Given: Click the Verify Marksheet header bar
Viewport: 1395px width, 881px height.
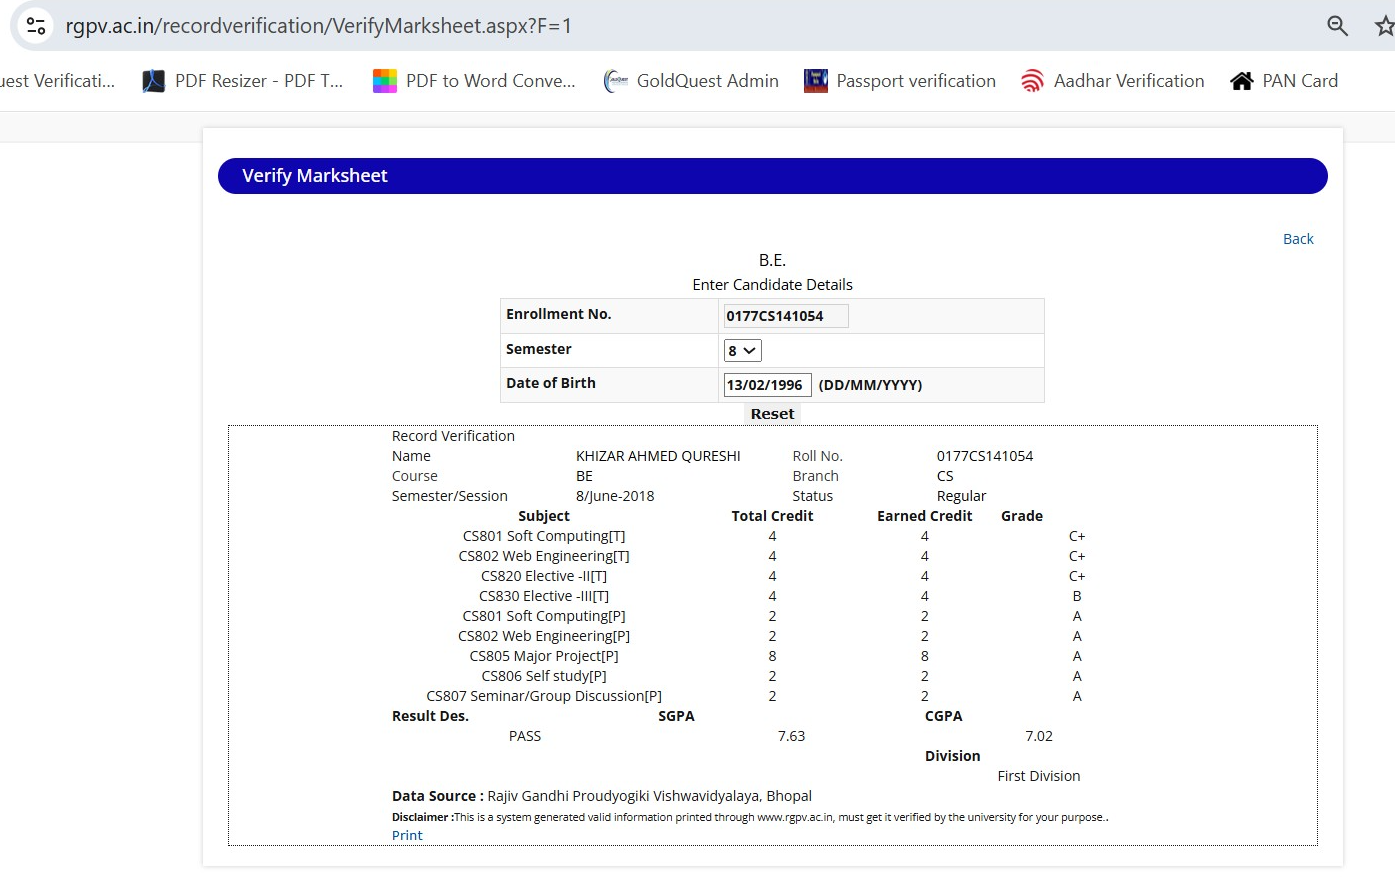Looking at the screenshot, I should (x=772, y=176).
